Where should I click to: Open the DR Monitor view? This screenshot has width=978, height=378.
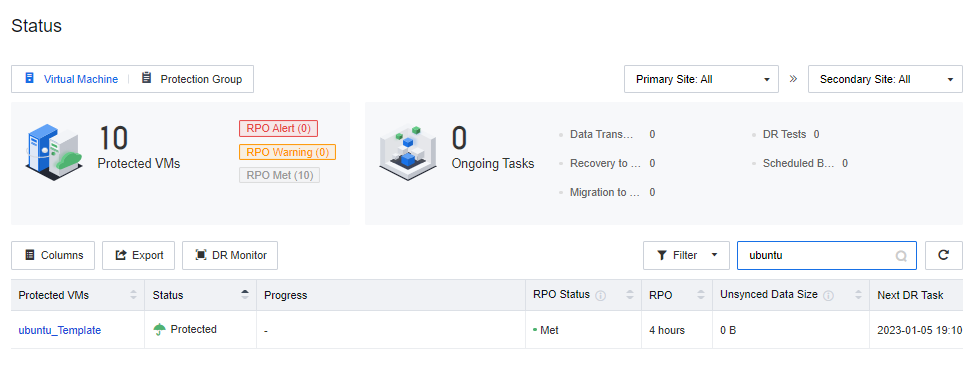(x=230, y=255)
